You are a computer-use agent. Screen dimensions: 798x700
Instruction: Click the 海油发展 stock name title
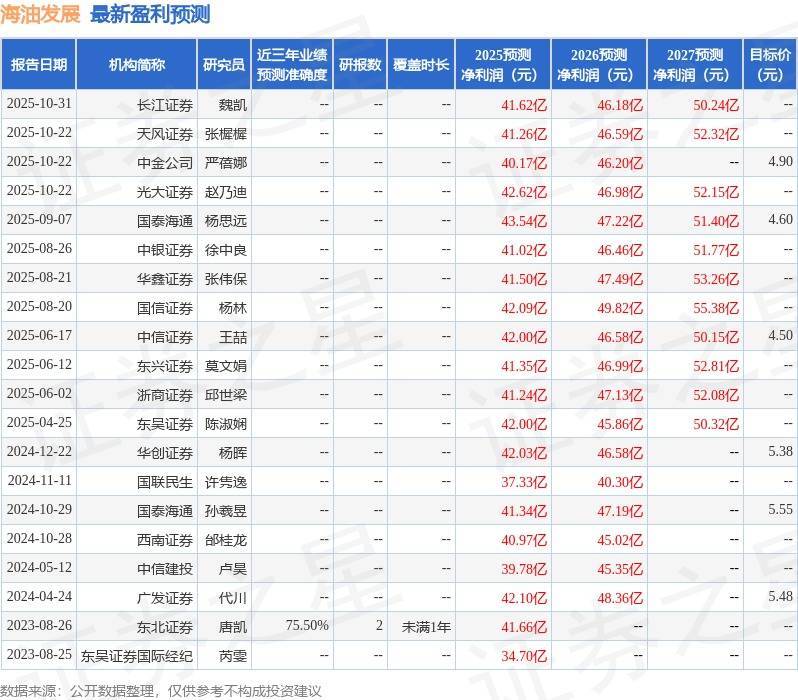(x=40, y=14)
